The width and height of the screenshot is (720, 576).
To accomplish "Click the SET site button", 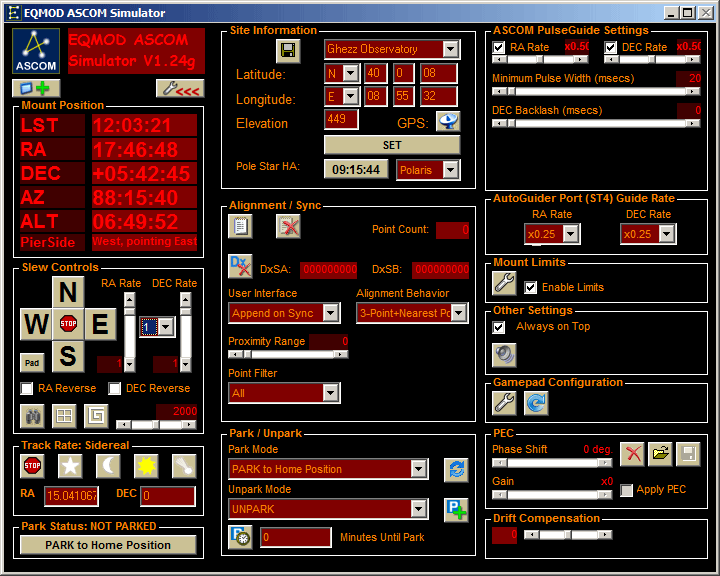I will tap(392, 145).
